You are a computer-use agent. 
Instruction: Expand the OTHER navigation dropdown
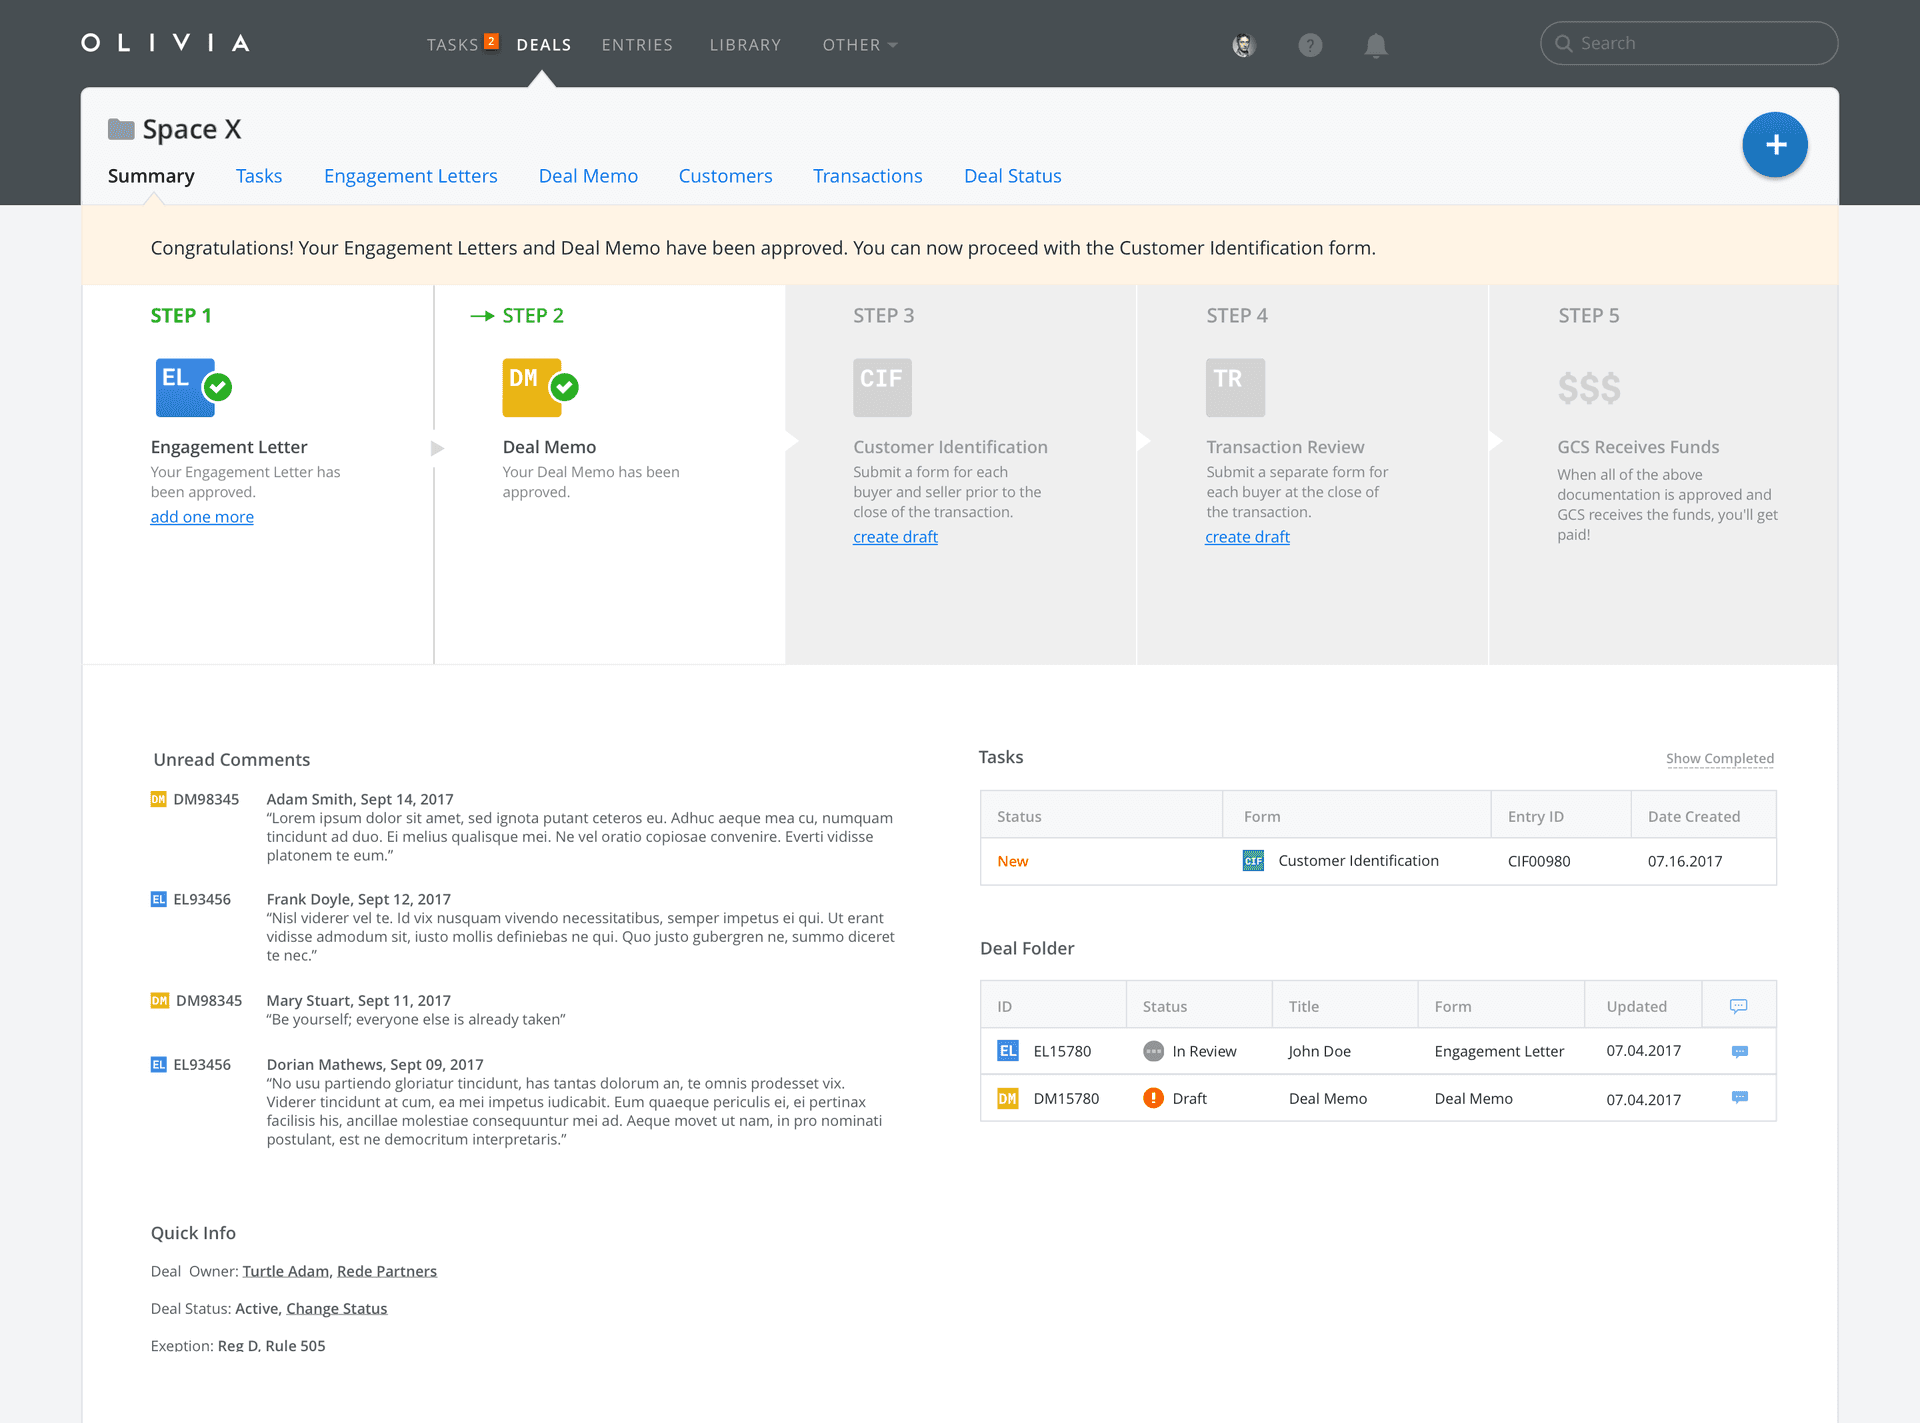pyautogui.click(x=860, y=45)
